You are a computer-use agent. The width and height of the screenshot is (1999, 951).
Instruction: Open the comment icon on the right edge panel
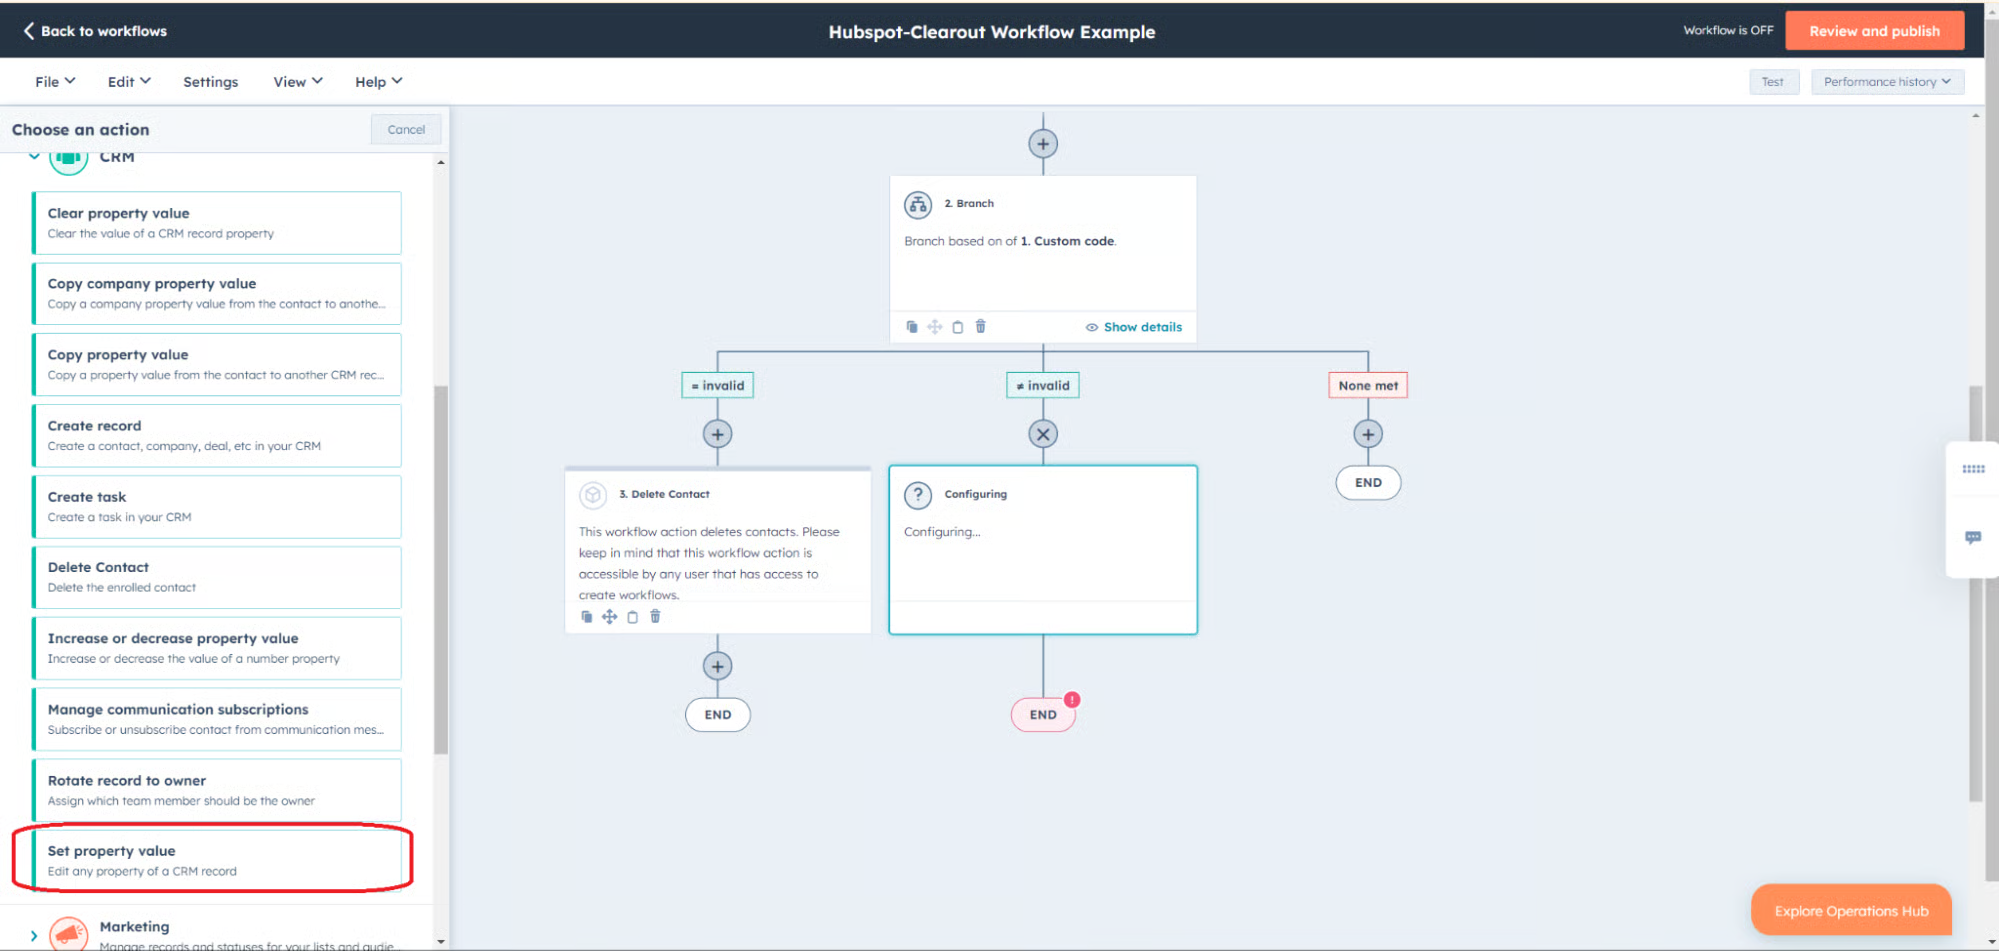1973,538
